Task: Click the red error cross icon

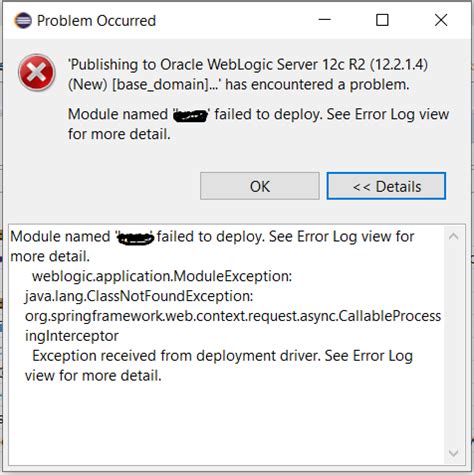Action: 37,73
